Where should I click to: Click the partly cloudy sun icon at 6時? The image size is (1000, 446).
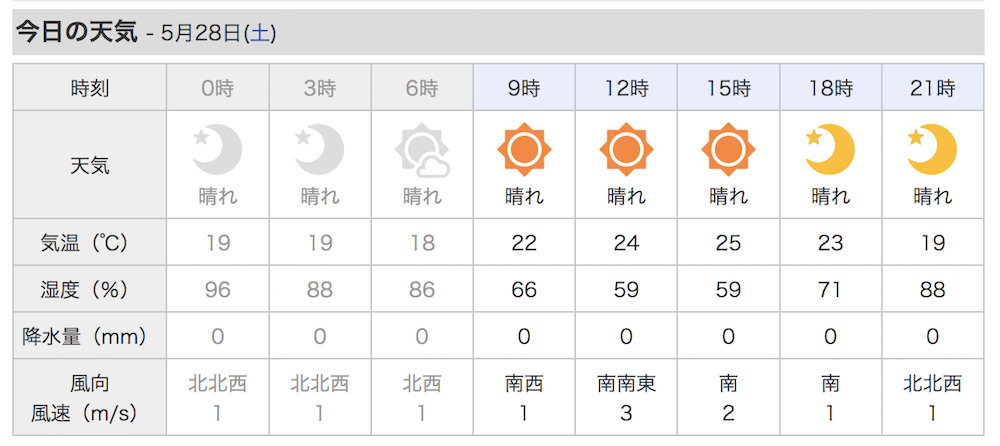point(422,152)
